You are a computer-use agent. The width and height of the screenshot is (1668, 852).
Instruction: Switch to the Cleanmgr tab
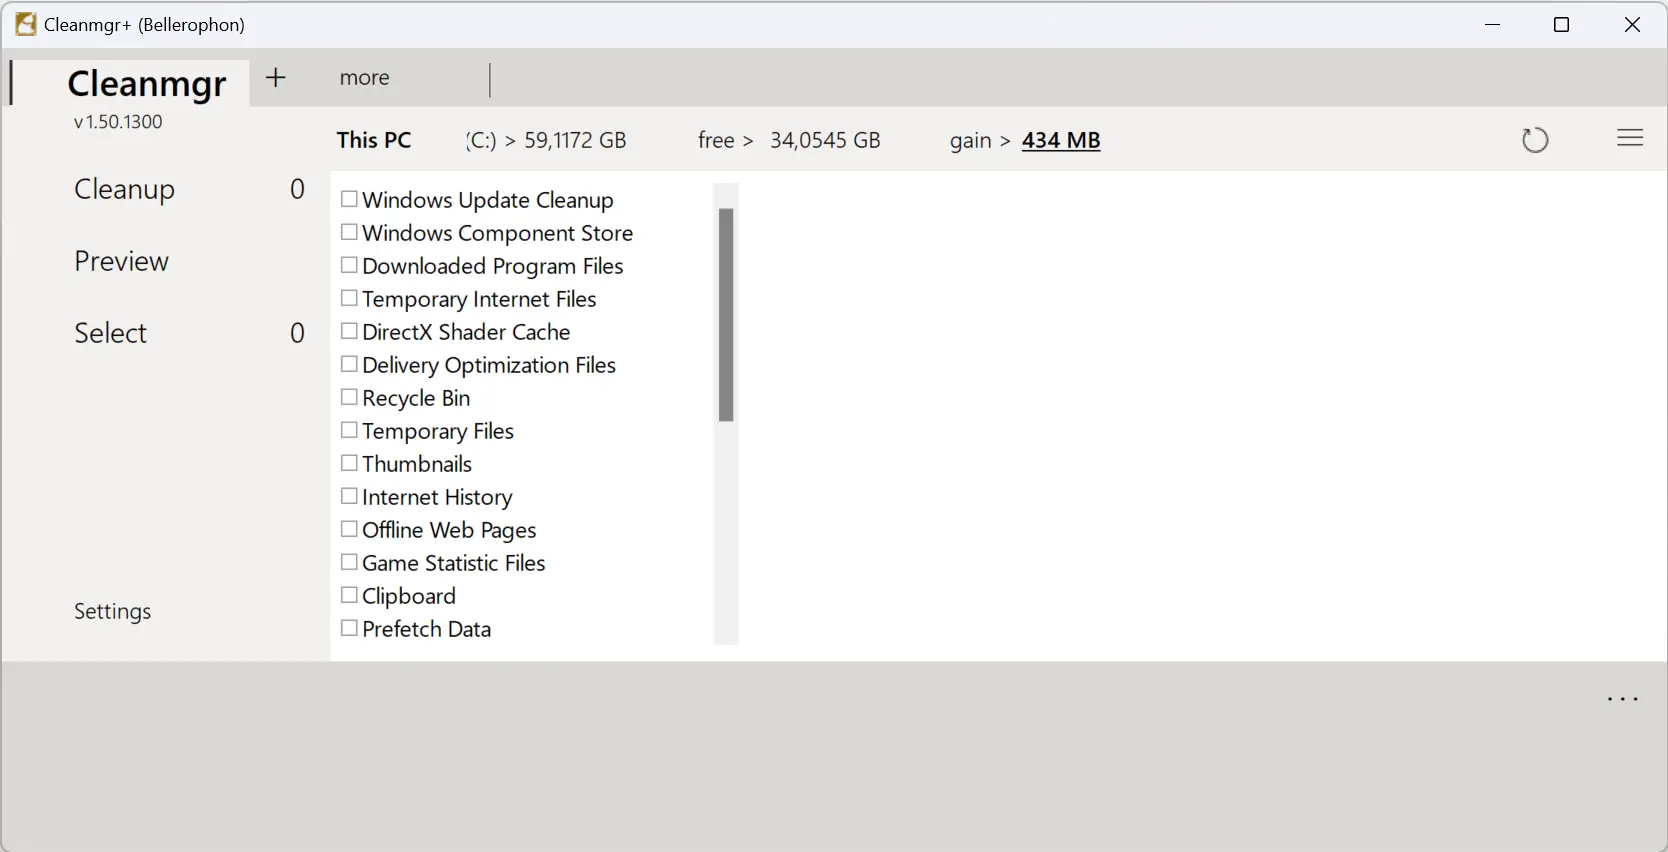(147, 83)
